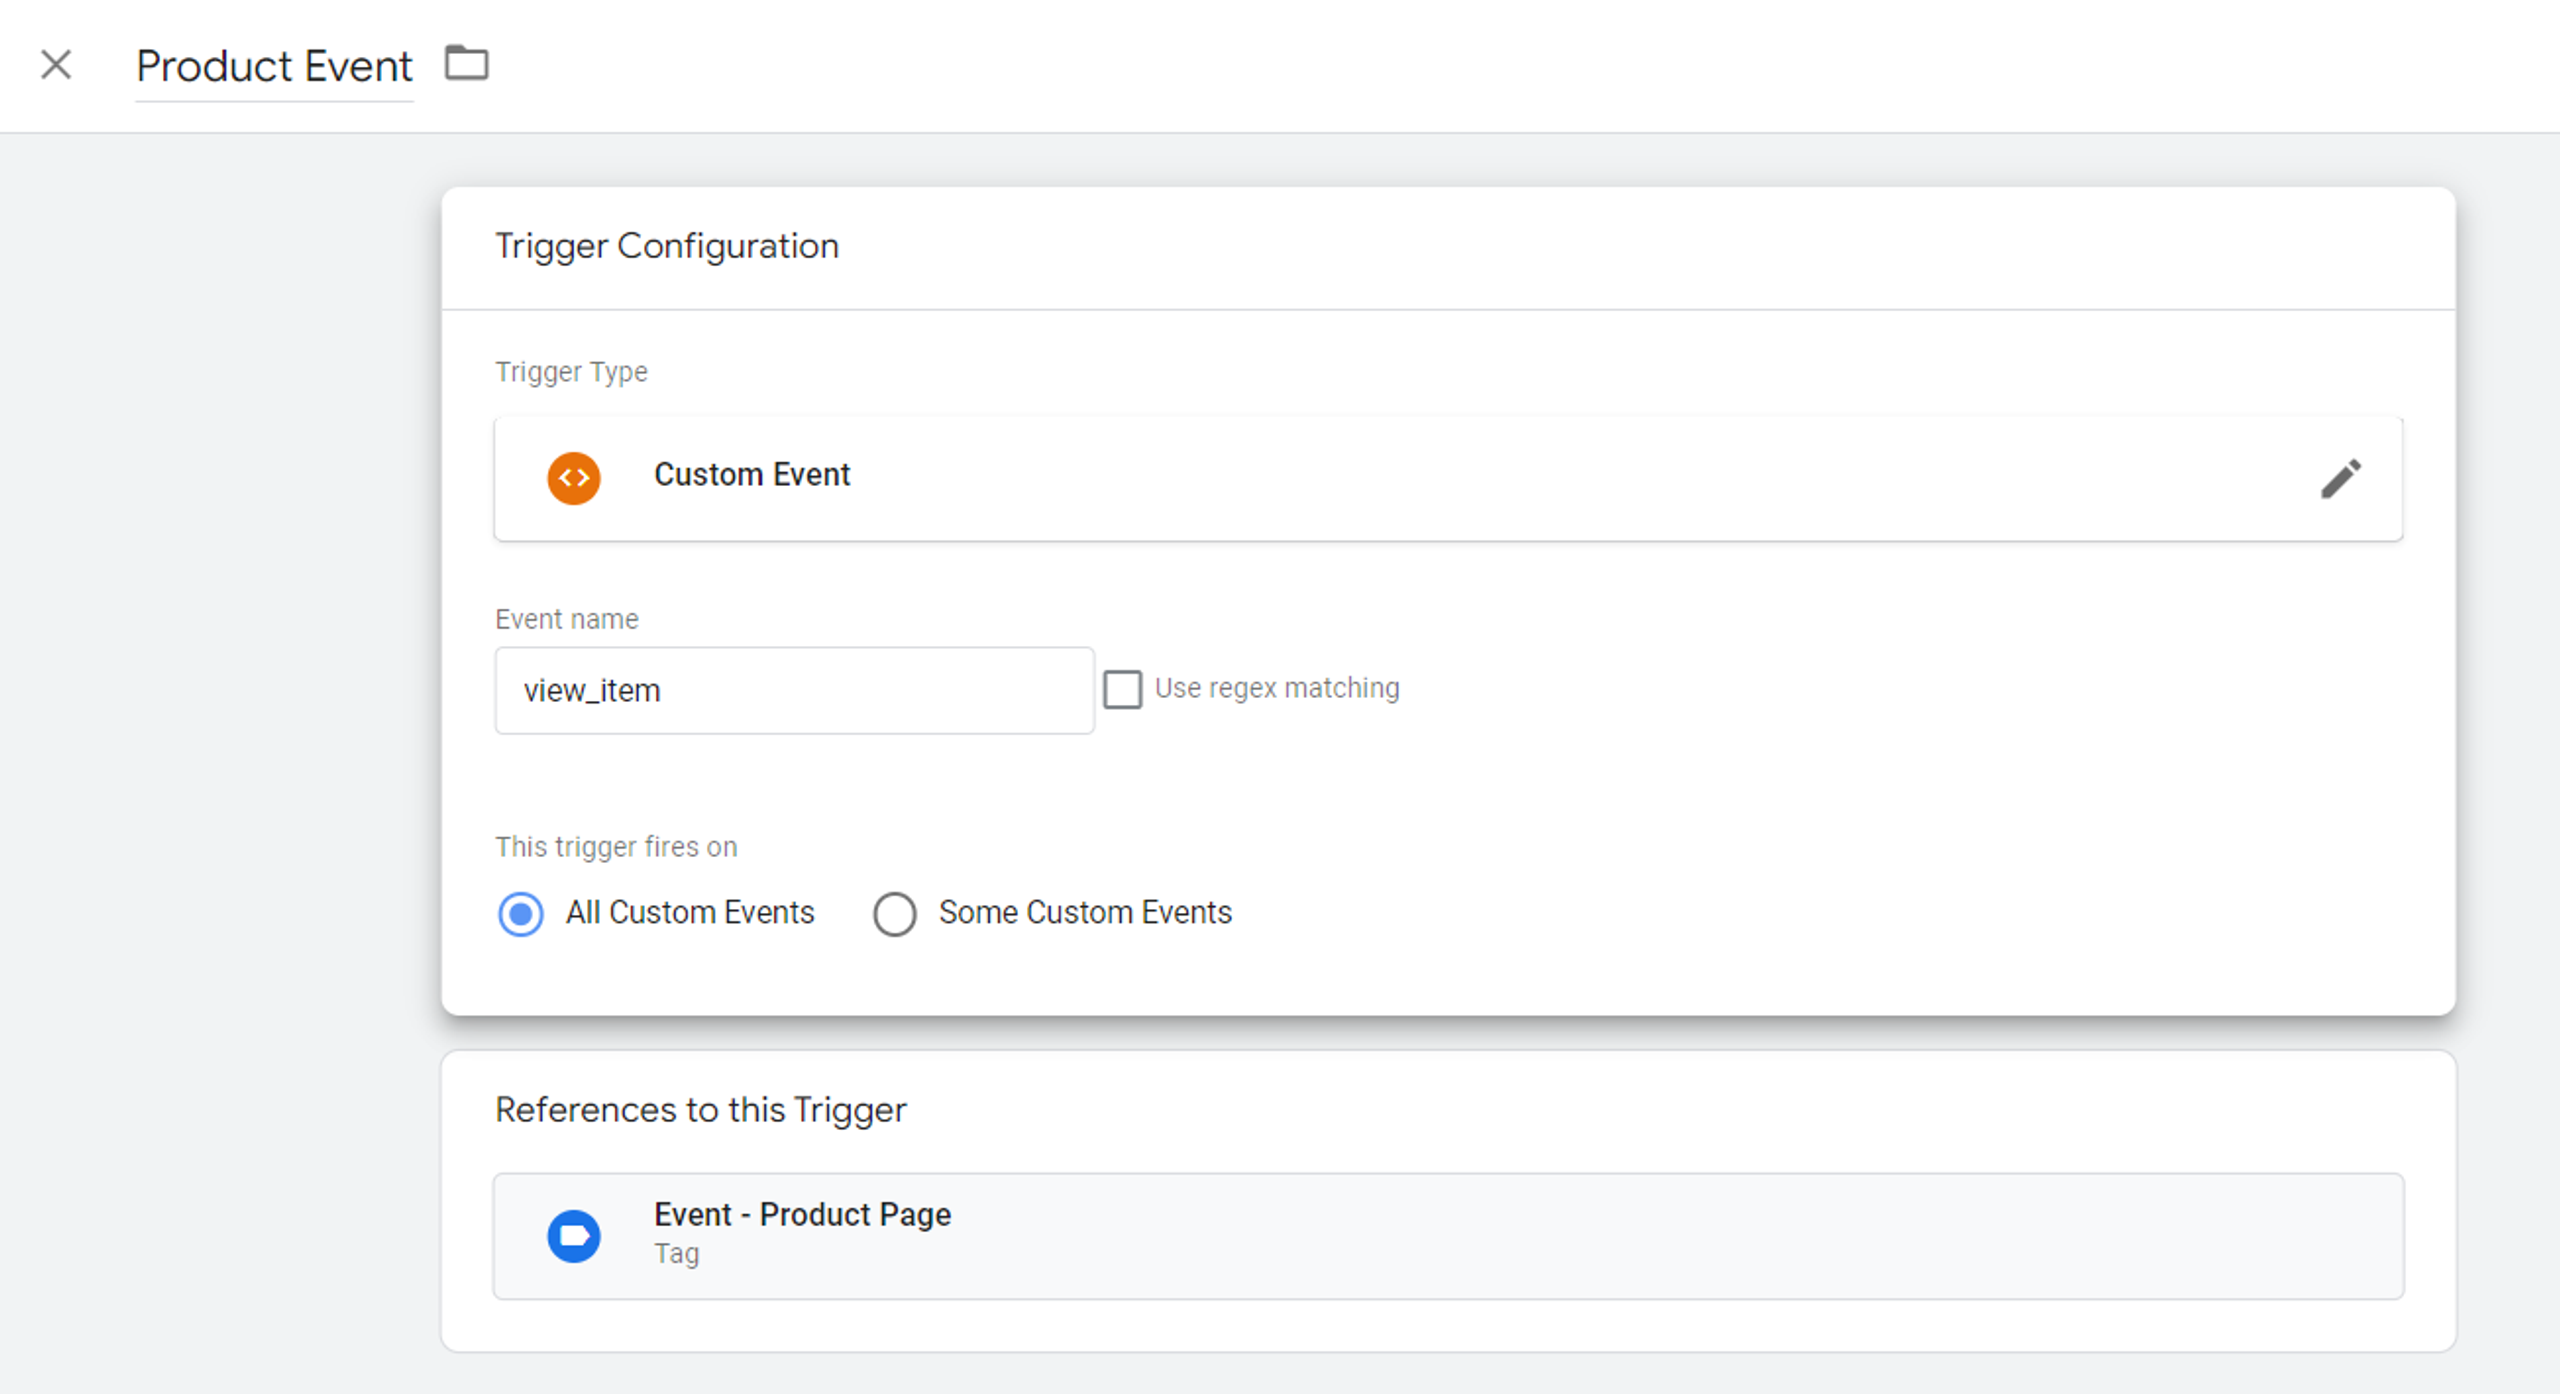The width and height of the screenshot is (2560, 1394).
Task: Click the blue tag icon in References
Action: (574, 1236)
